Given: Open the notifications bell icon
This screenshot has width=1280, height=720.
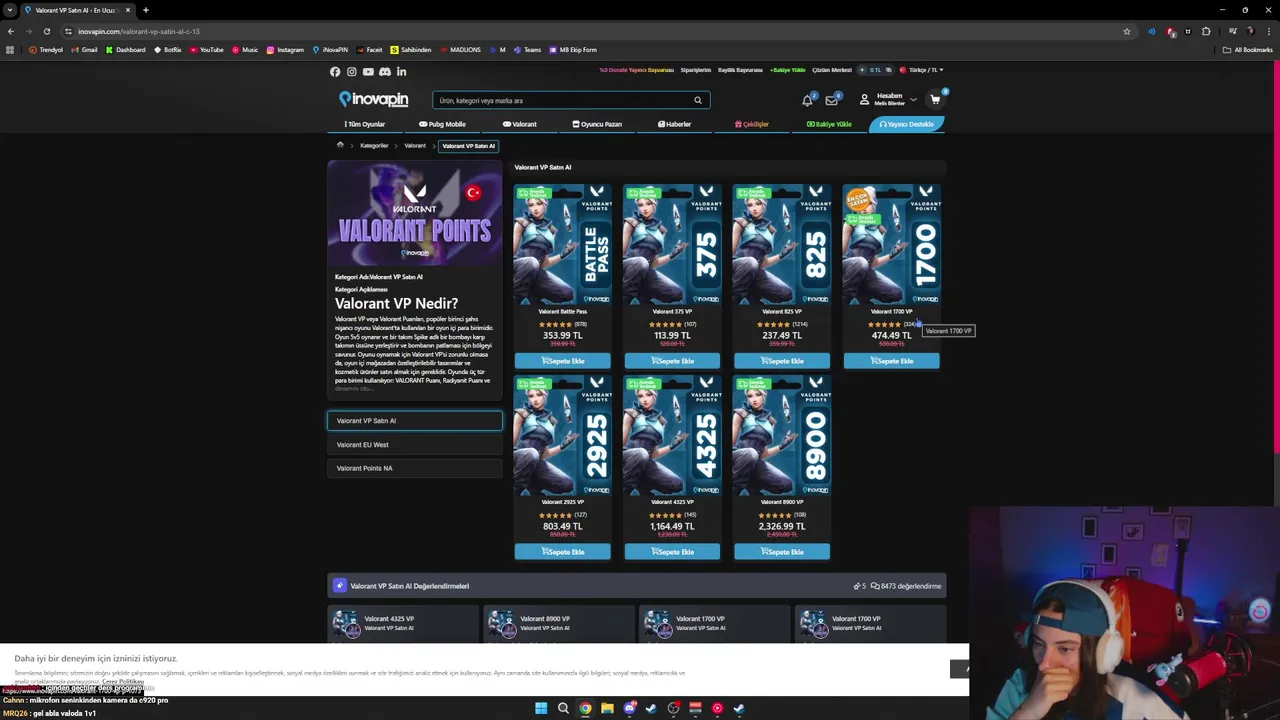Looking at the screenshot, I should point(807,100).
